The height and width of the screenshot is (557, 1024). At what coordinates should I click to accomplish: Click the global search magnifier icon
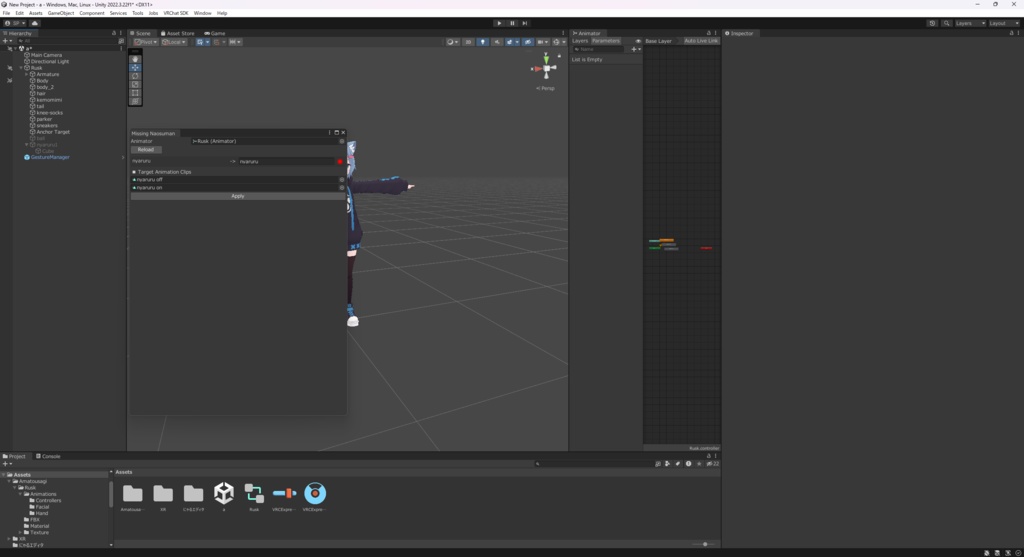(946, 23)
